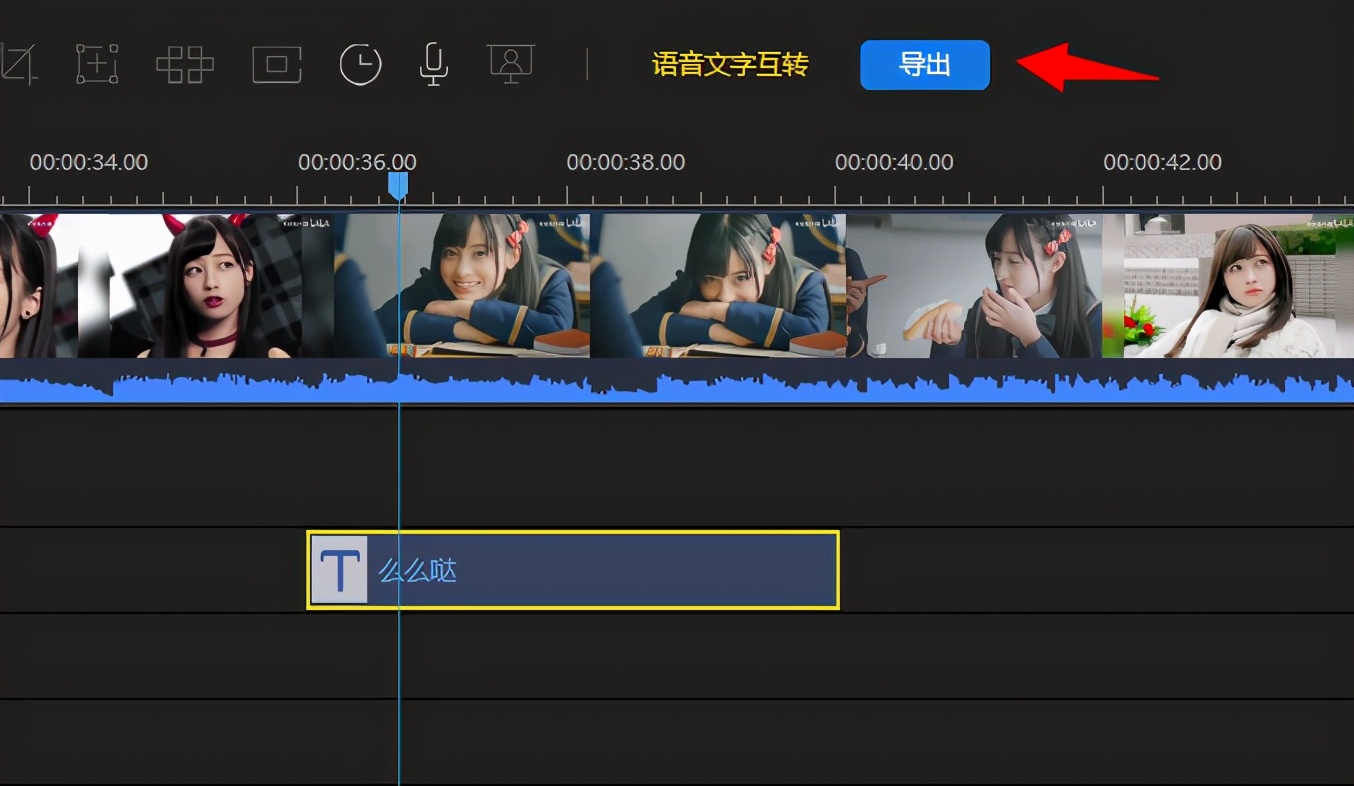Select thumbnail of girl in white scarf
The width and height of the screenshot is (1354, 786).
click(x=1228, y=286)
